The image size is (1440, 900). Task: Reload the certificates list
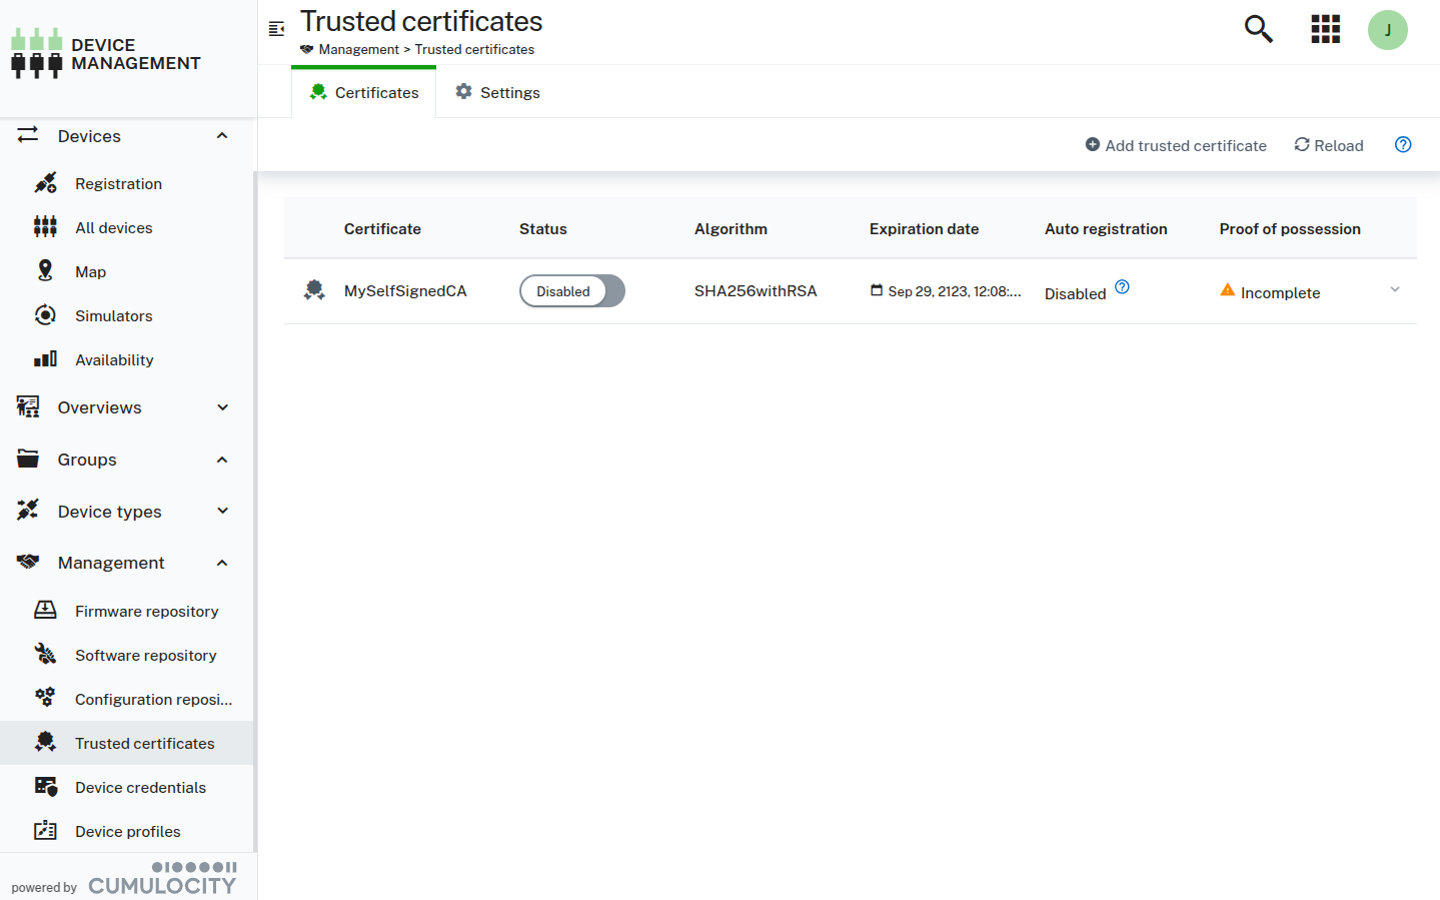pos(1328,145)
